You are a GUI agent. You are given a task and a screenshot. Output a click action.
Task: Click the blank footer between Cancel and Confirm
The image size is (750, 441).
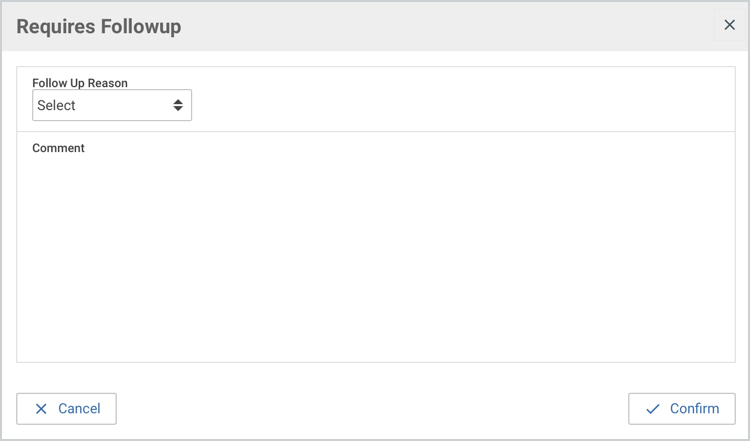pos(370,408)
